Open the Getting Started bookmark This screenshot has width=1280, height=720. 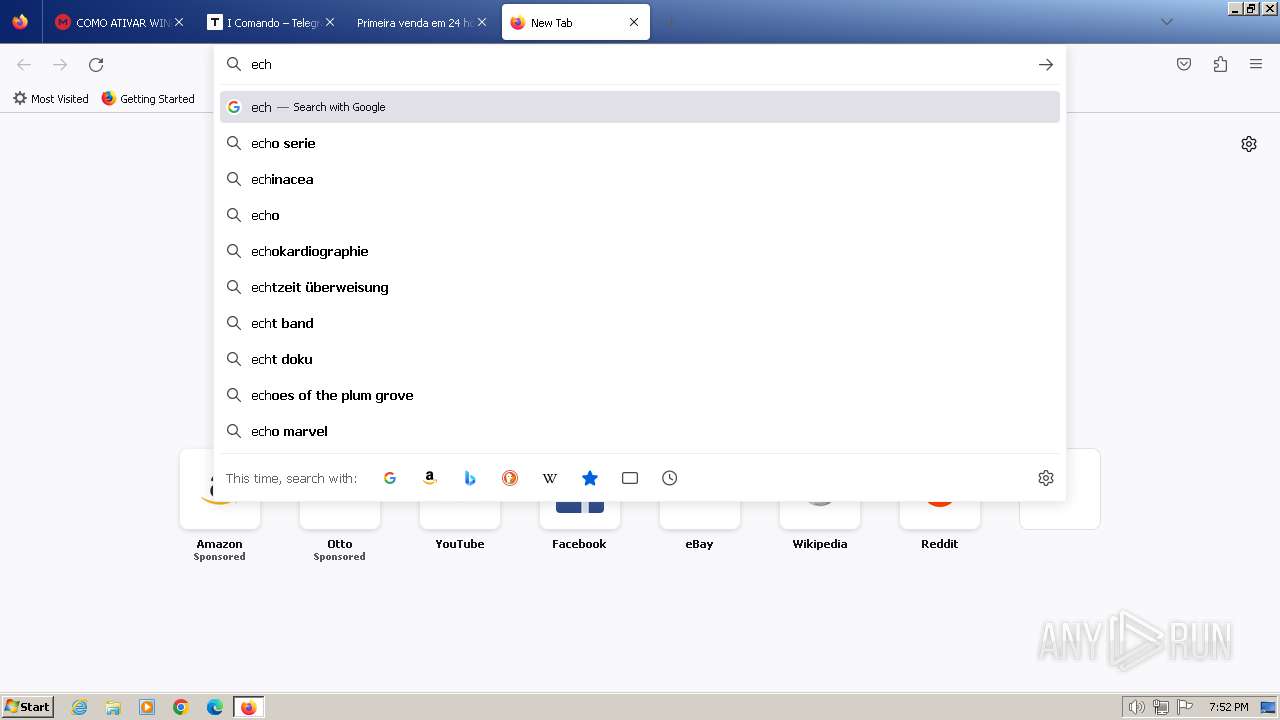pyautogui.click(x=148, y=99)
